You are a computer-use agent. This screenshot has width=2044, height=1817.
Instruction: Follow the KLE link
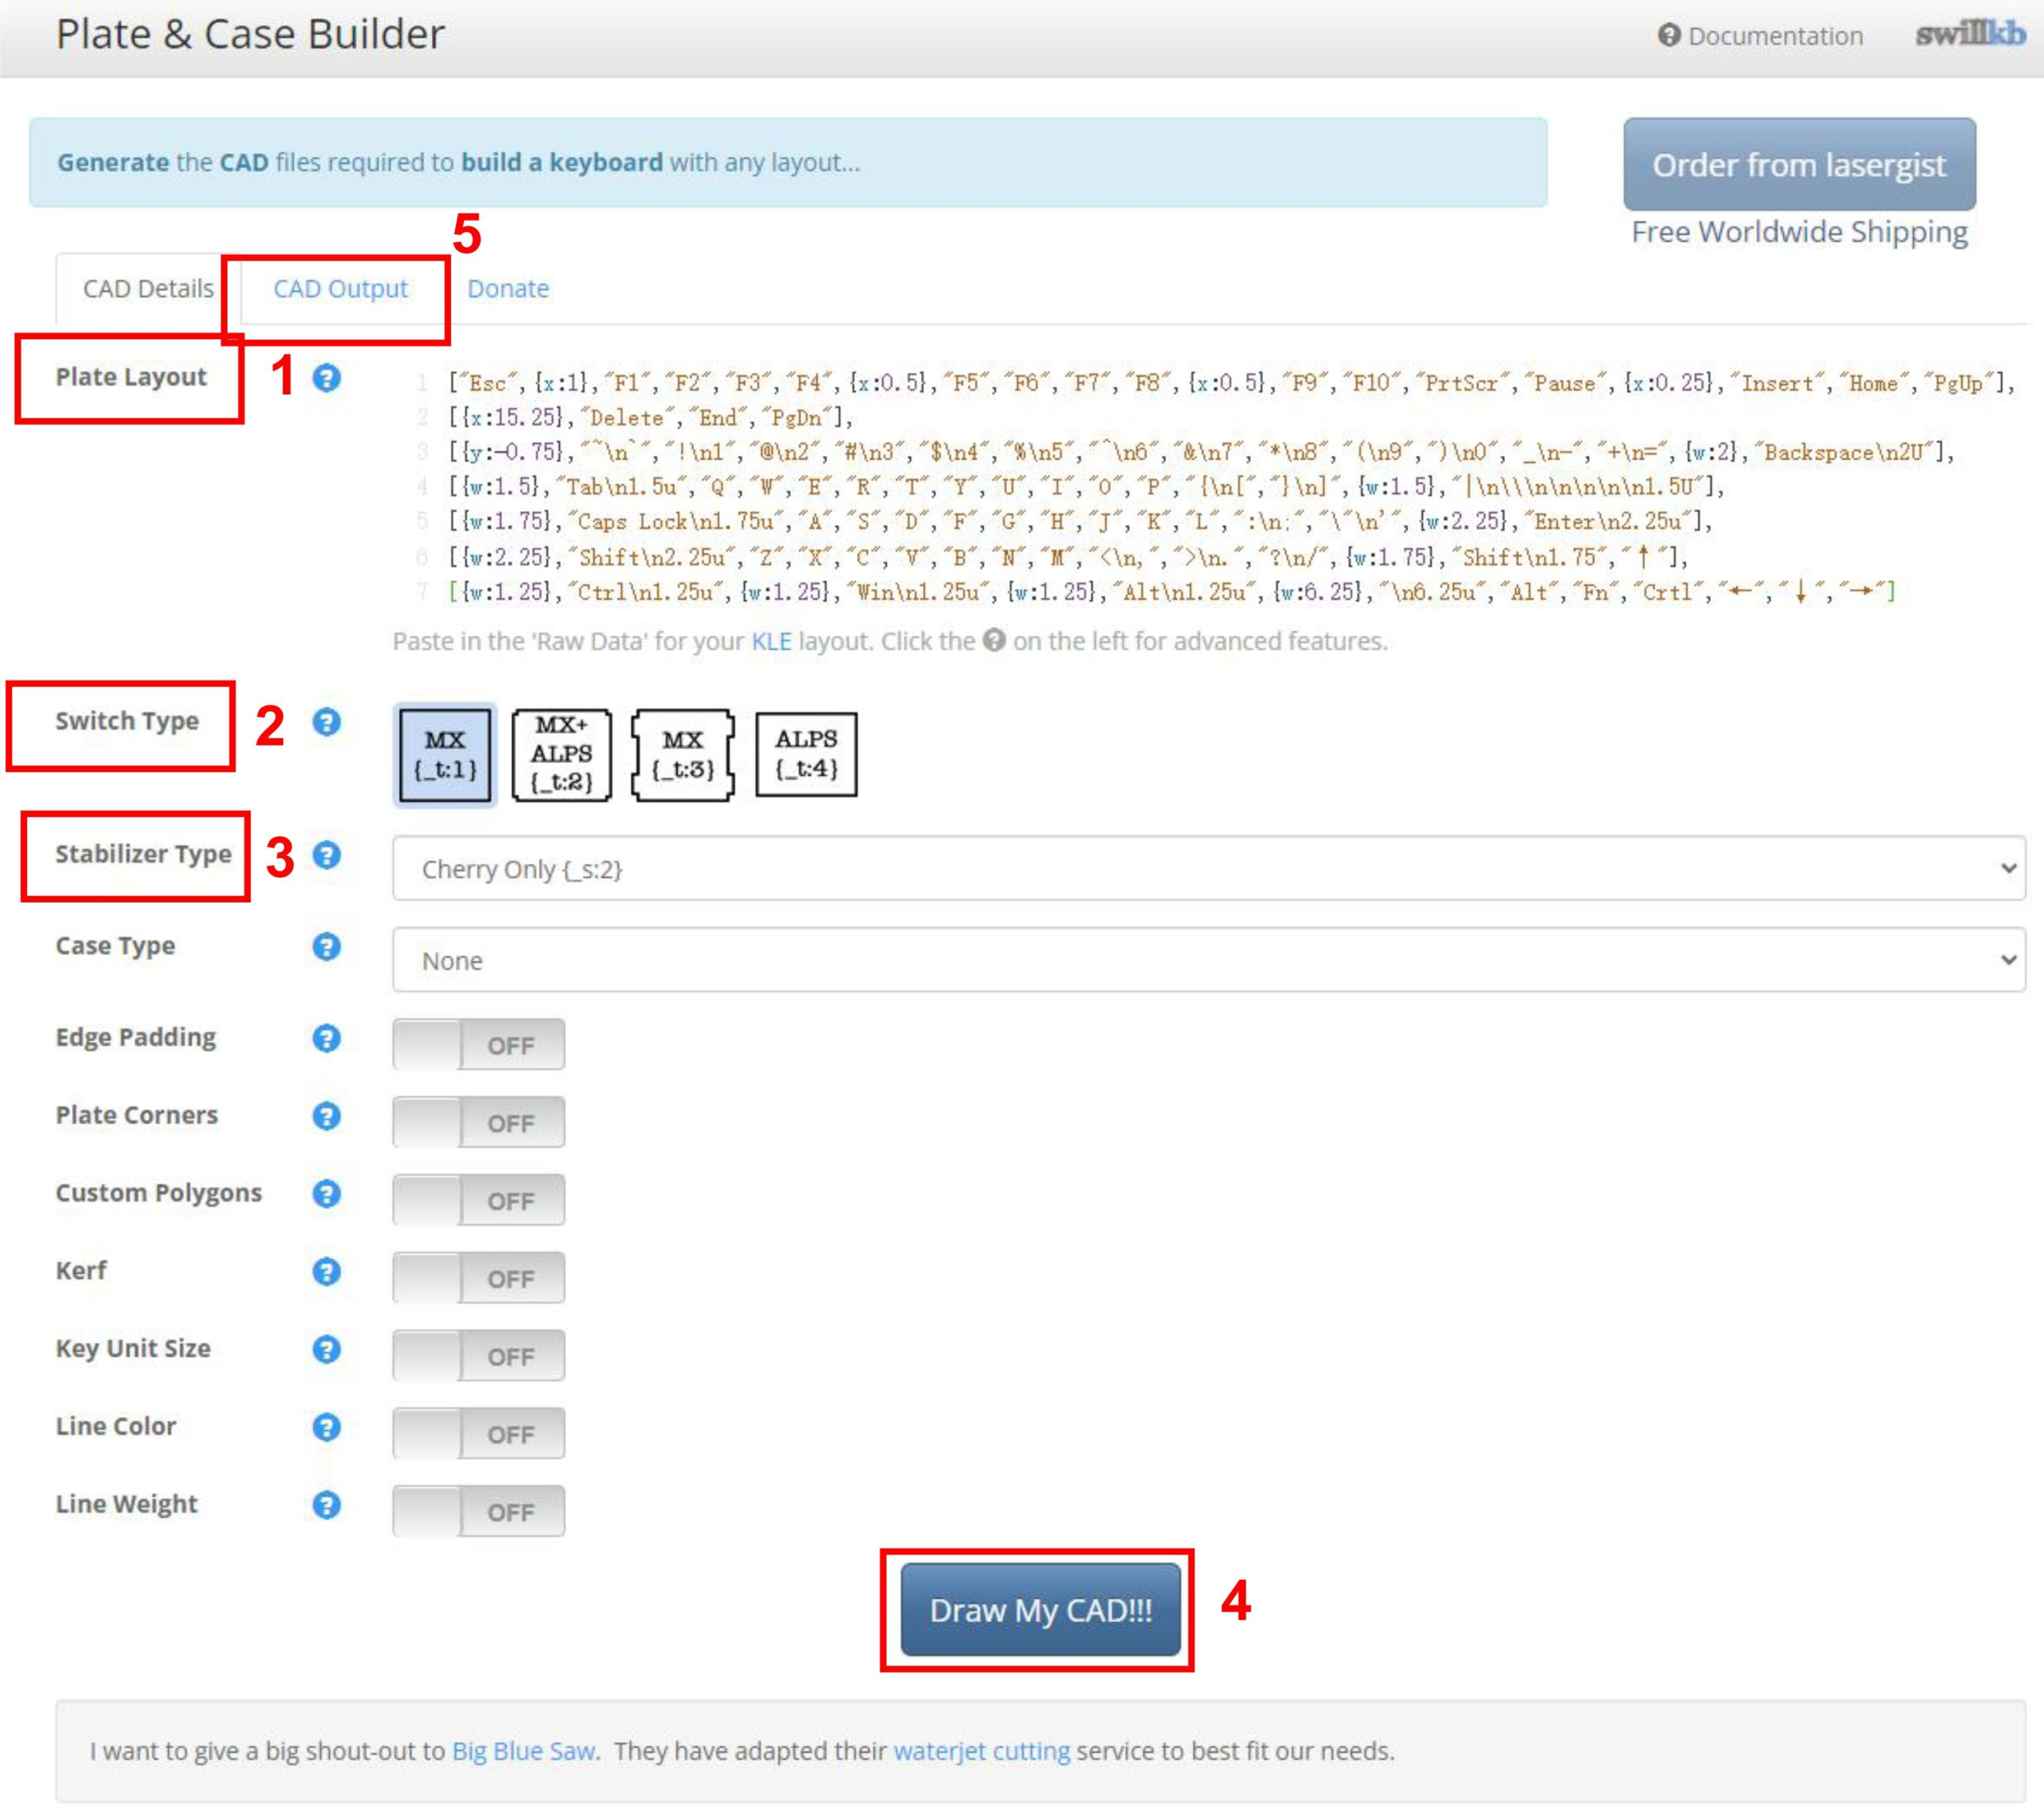pyautogui.click(x=771, y=641)
